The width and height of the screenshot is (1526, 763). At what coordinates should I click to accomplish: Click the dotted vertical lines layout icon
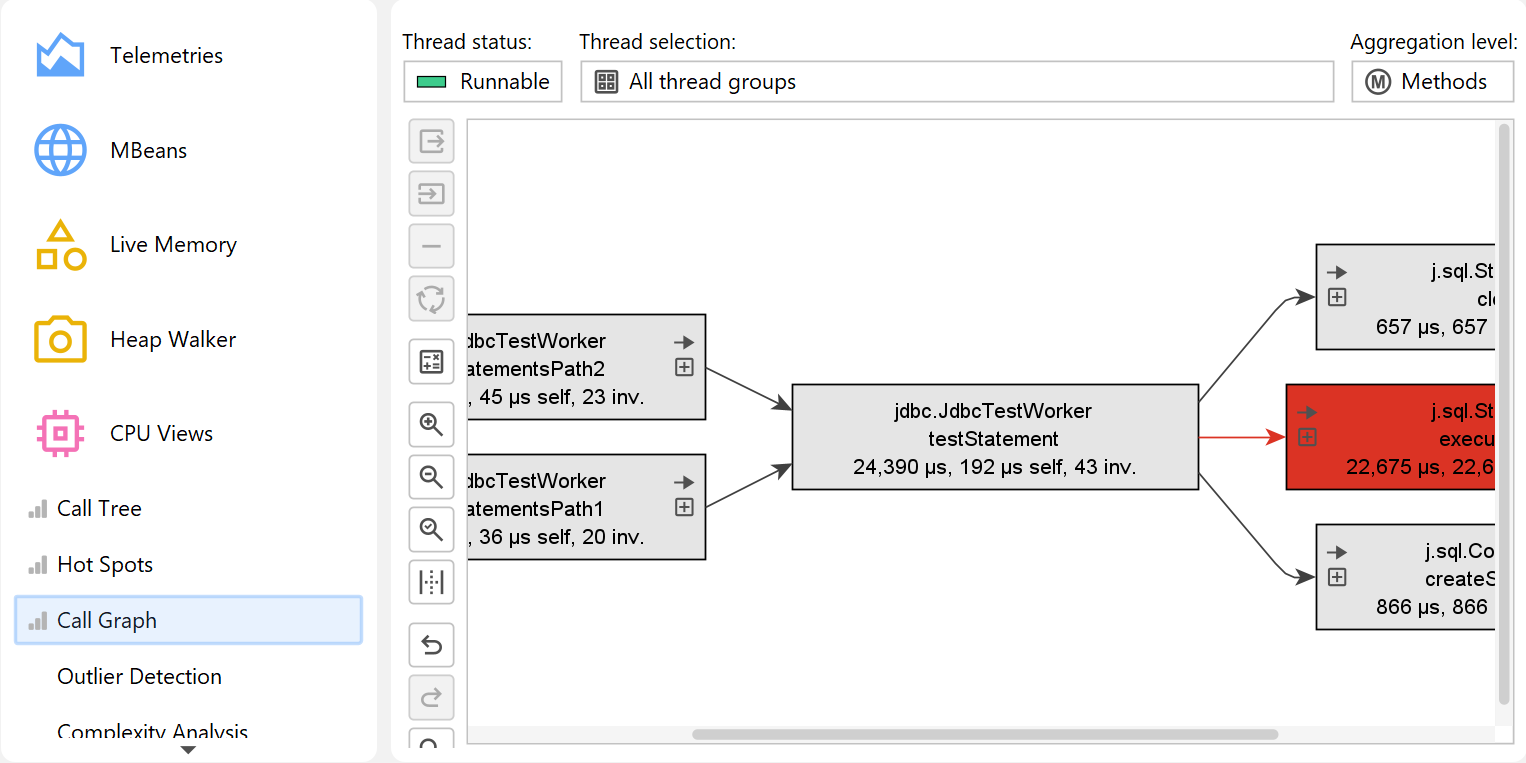pyautogui.click(x=431, y=582)
